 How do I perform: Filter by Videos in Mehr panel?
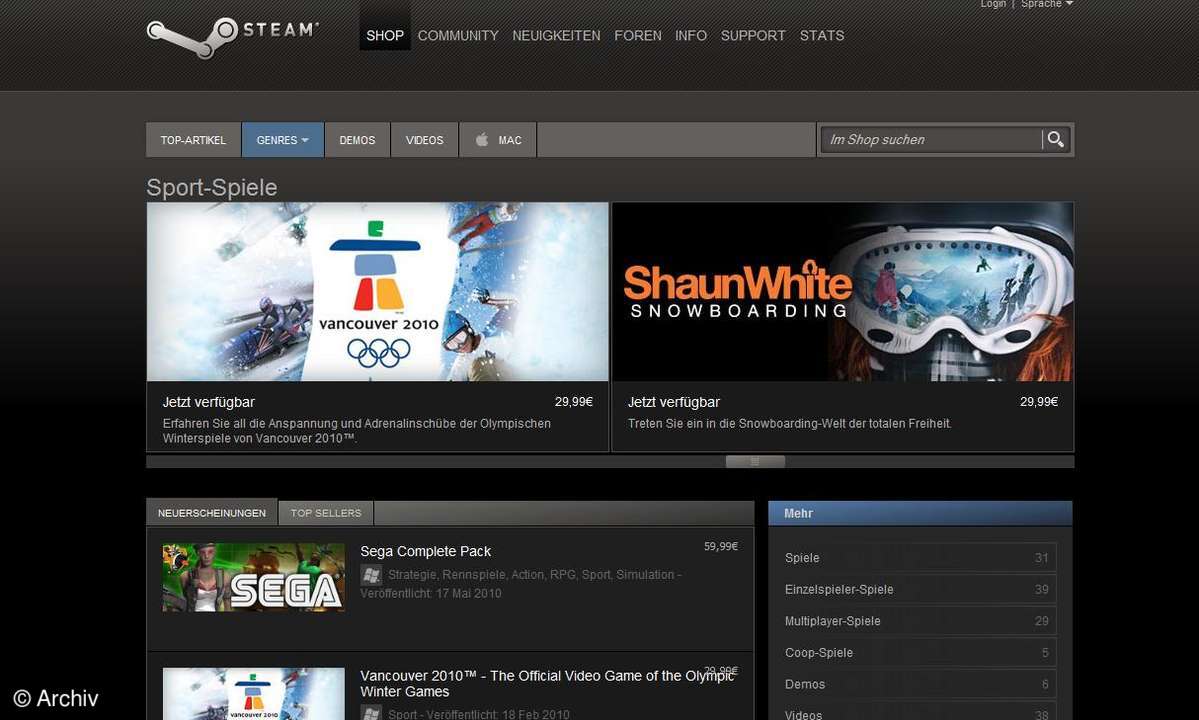(920, 712)
